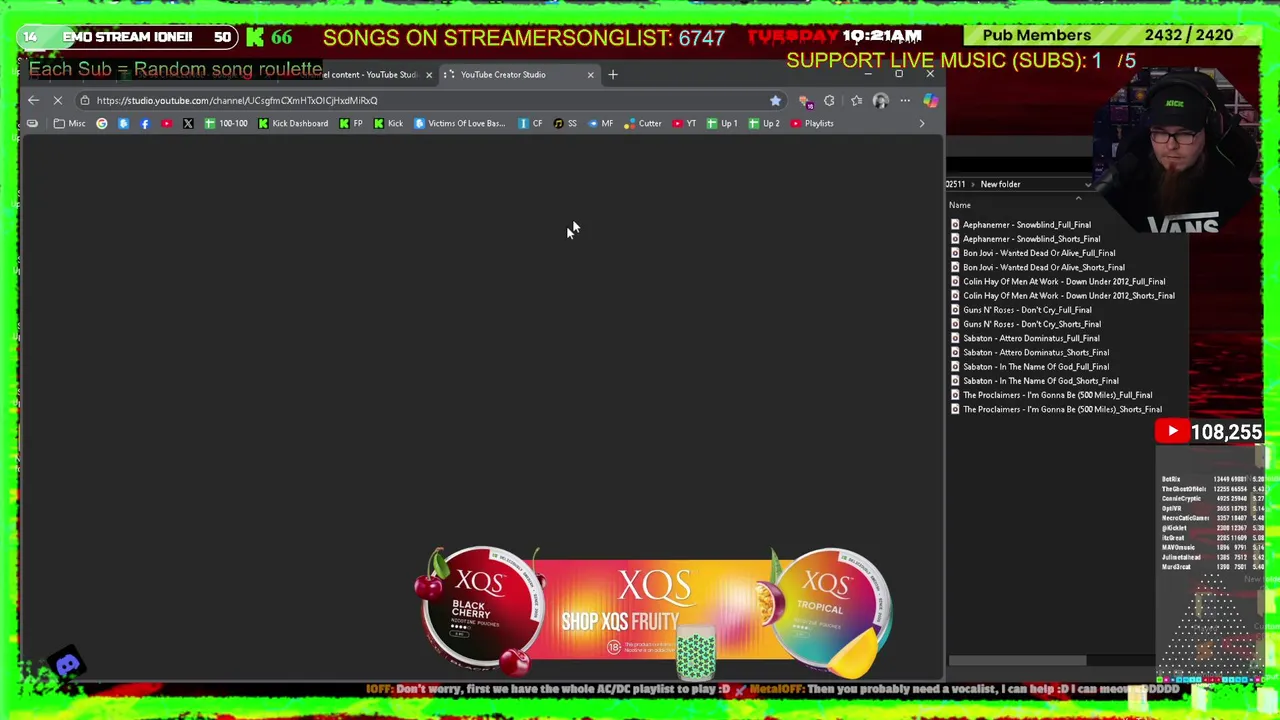Open the Playlists bookmark
The width and height of the screenshot is (1280, 720).
click(x=811, y=123)
